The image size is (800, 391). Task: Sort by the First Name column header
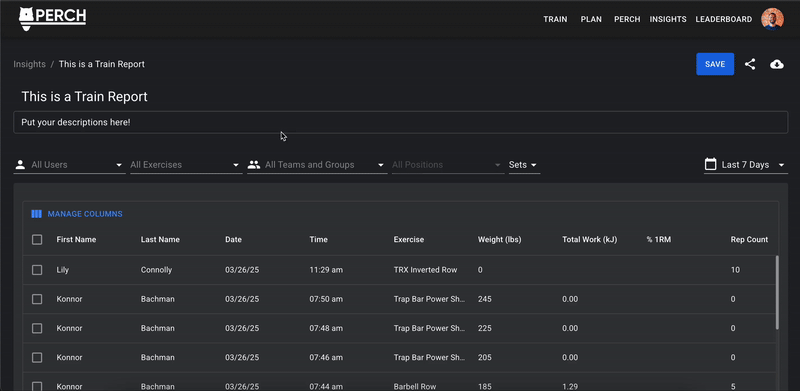pos(76,239)
